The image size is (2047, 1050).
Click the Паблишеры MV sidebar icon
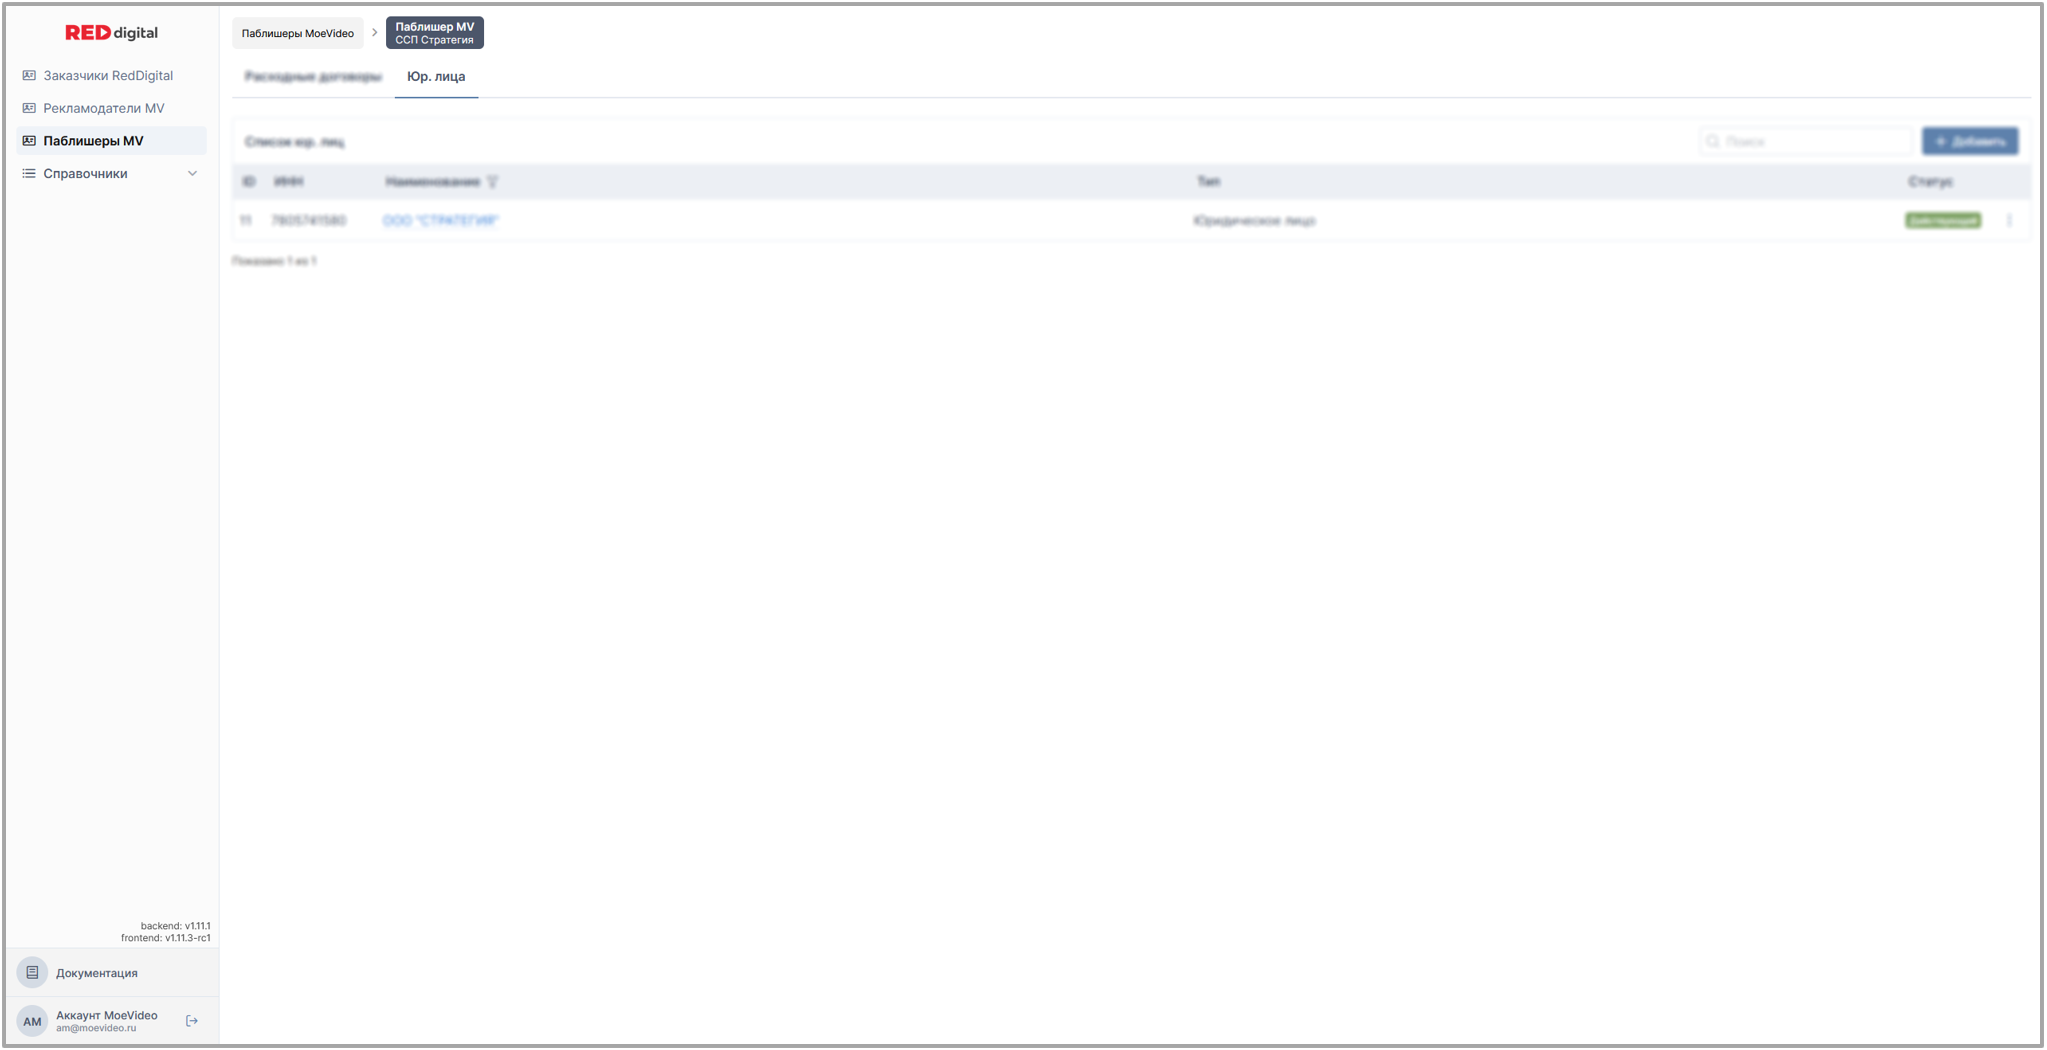click(29, 141)
